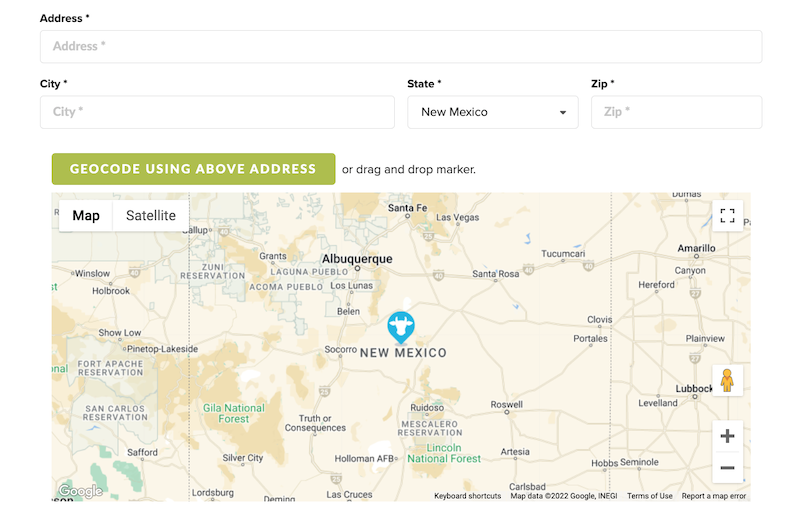Click the blue cow map marker
800x516 pixels.
[401, 326]
